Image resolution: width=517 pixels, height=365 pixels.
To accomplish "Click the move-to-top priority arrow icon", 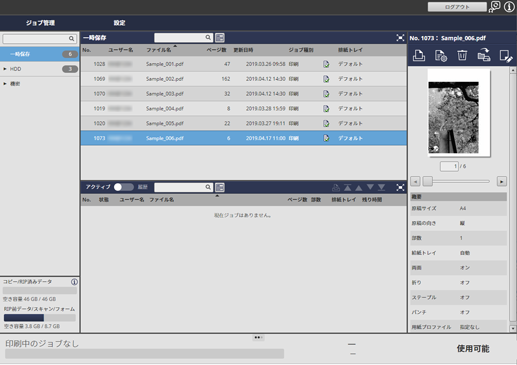I will [x=347, y=188].
